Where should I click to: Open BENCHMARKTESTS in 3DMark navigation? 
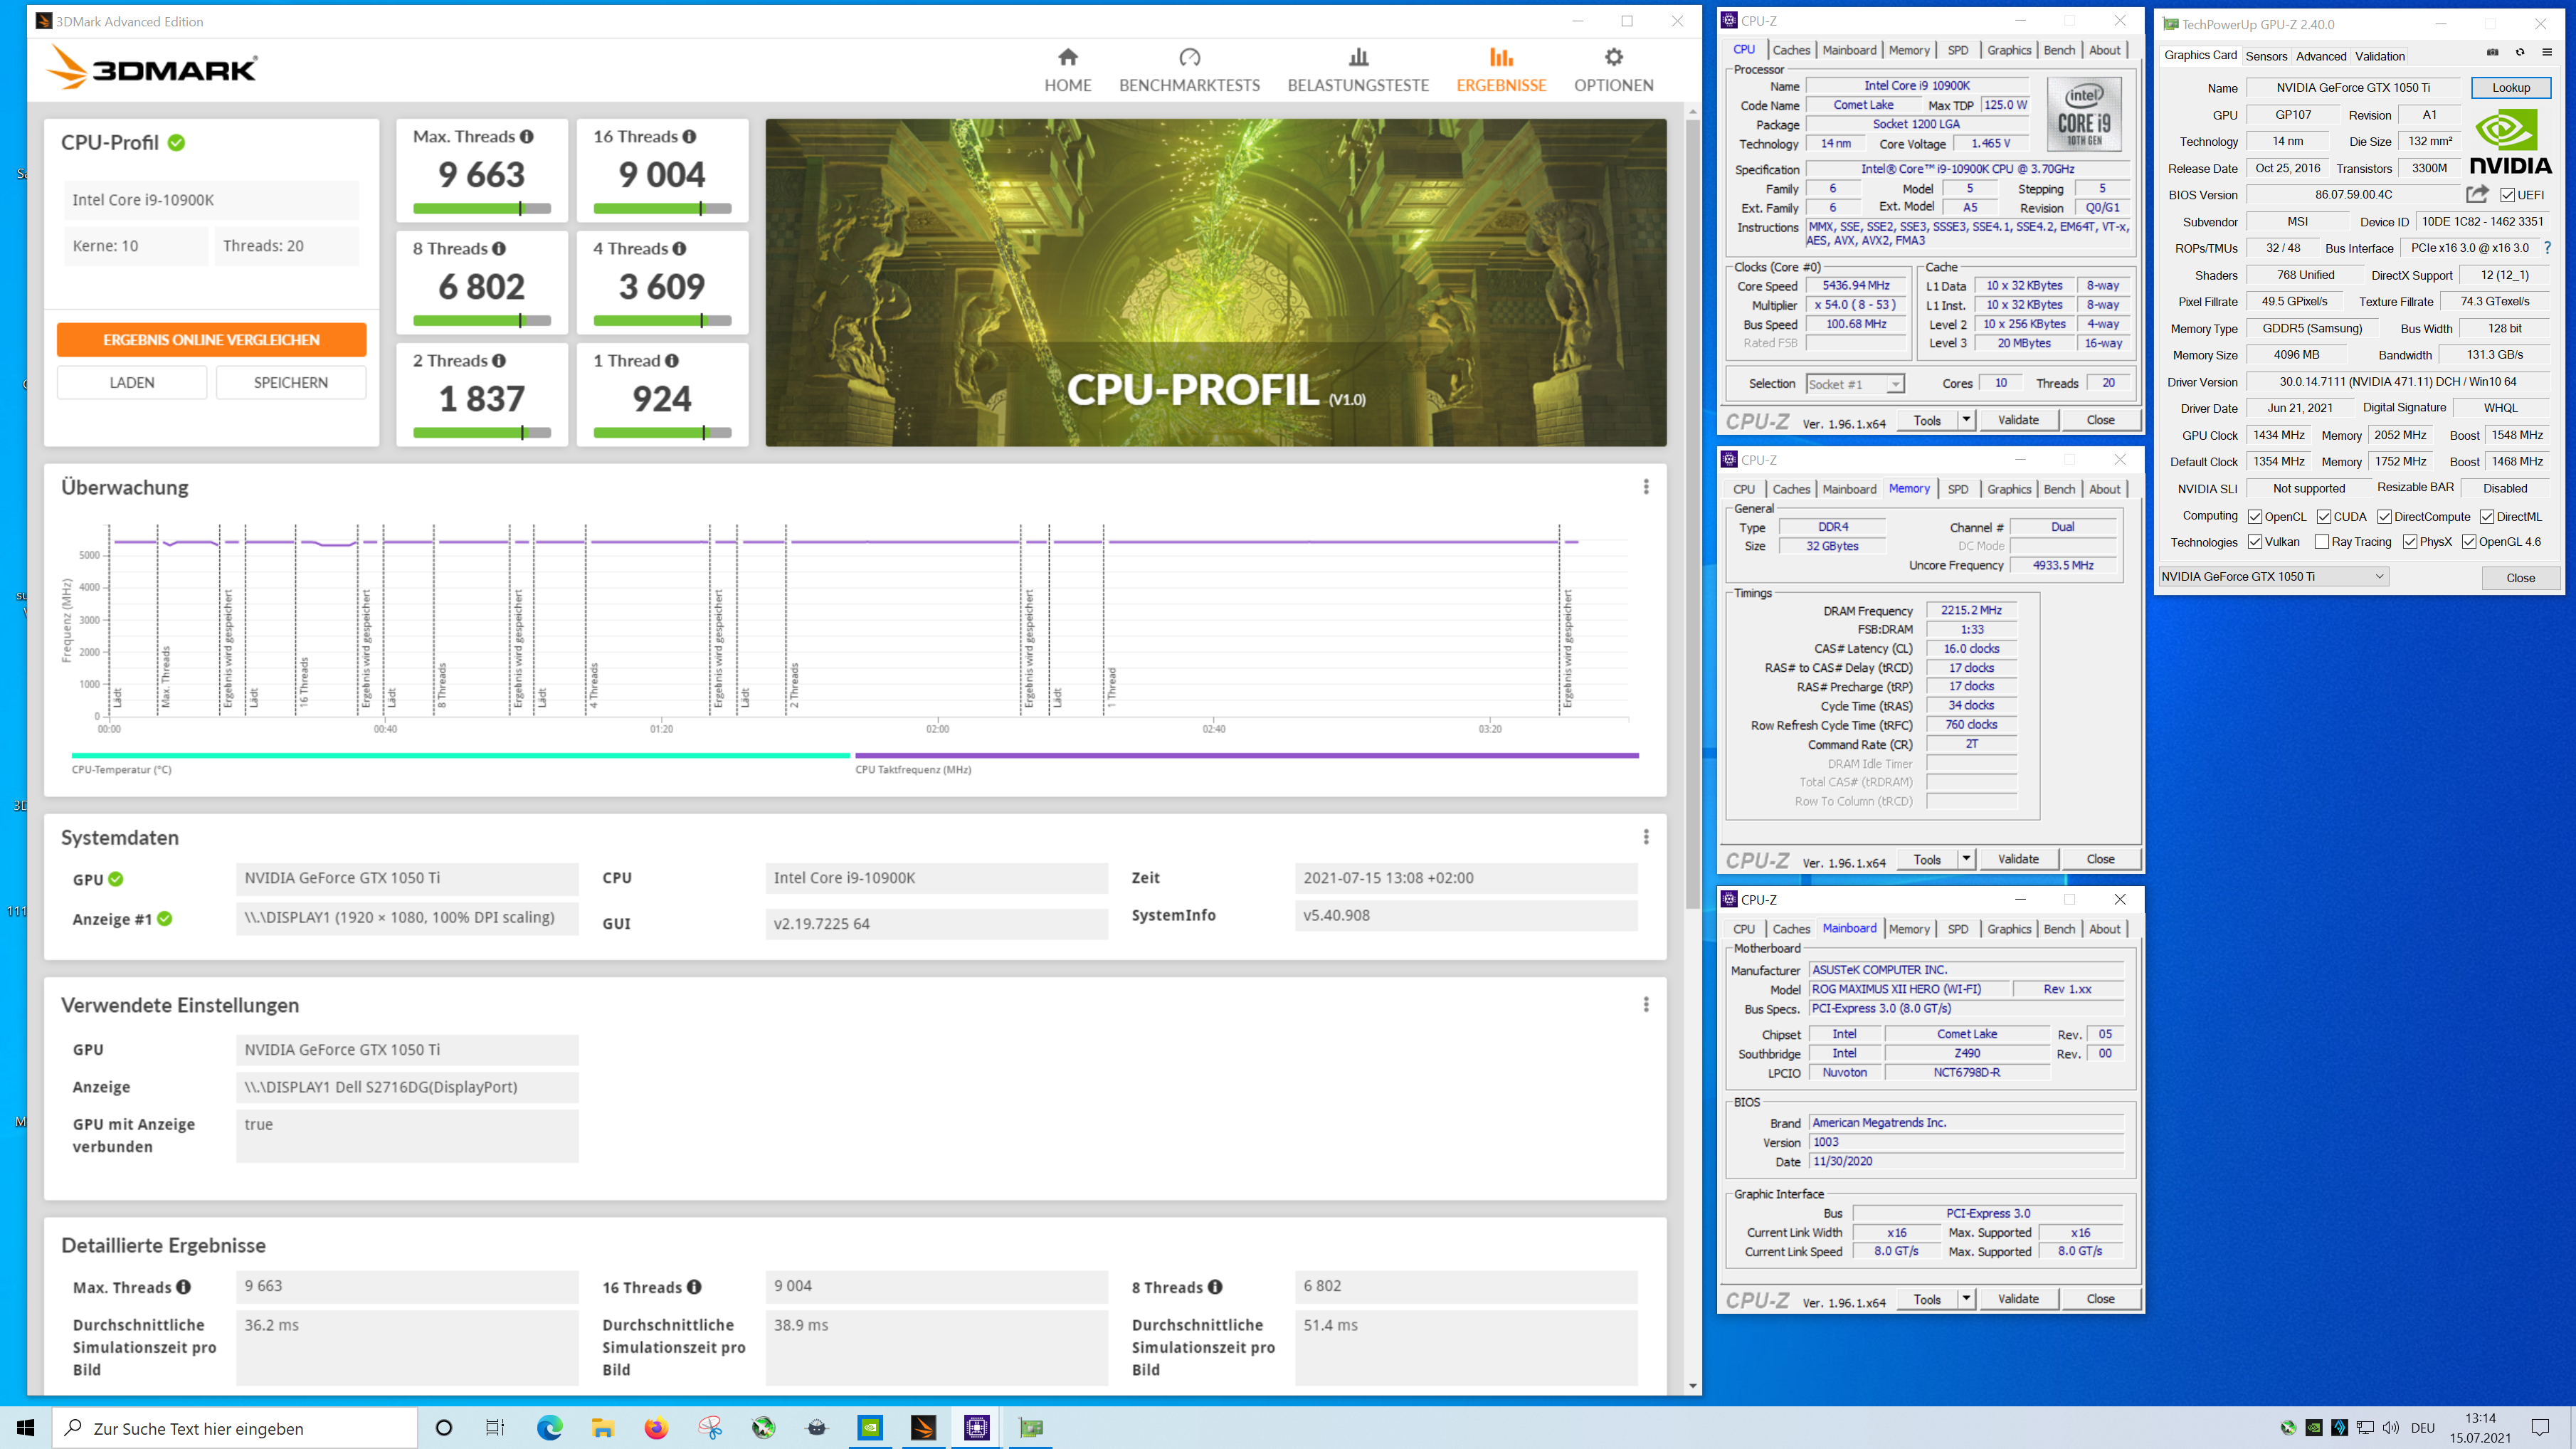(x=1189, y=70)
